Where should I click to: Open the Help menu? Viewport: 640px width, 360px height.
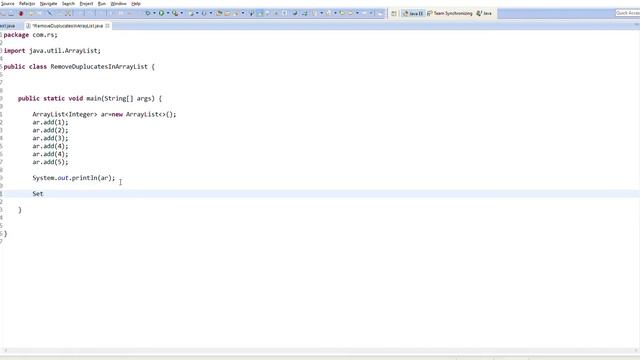pyautogui.click(x=136, y=4)
